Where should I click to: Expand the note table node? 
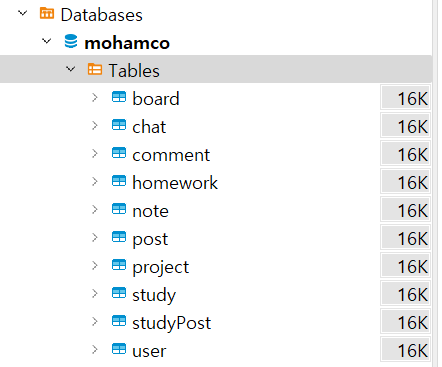click(95, 209)
